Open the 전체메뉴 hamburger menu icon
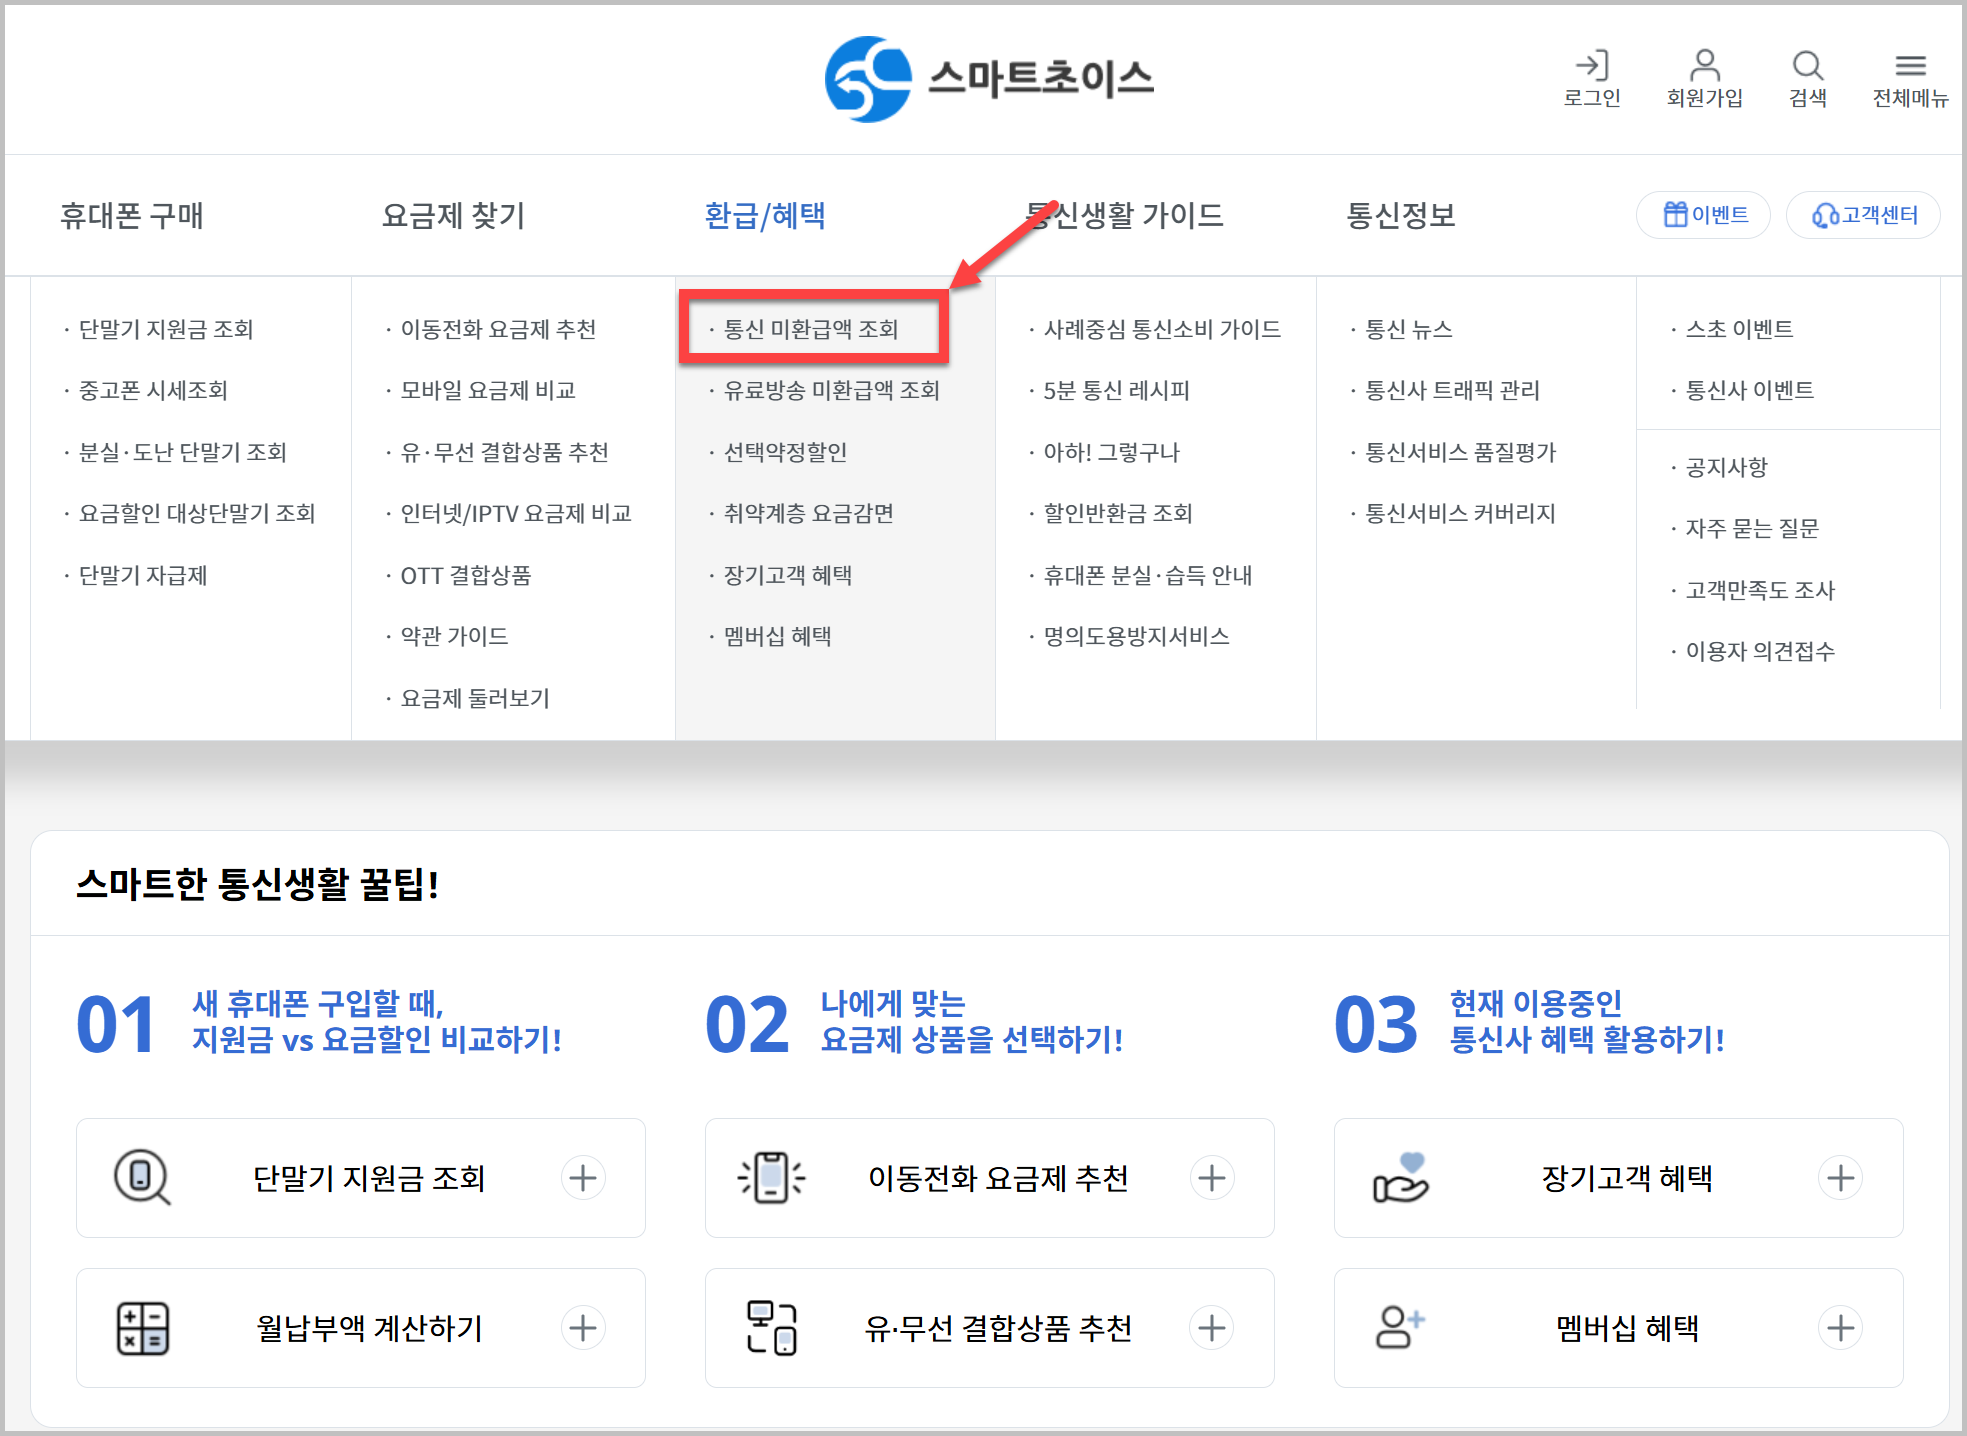The image size is (1967, 1436). point(1910,66)
